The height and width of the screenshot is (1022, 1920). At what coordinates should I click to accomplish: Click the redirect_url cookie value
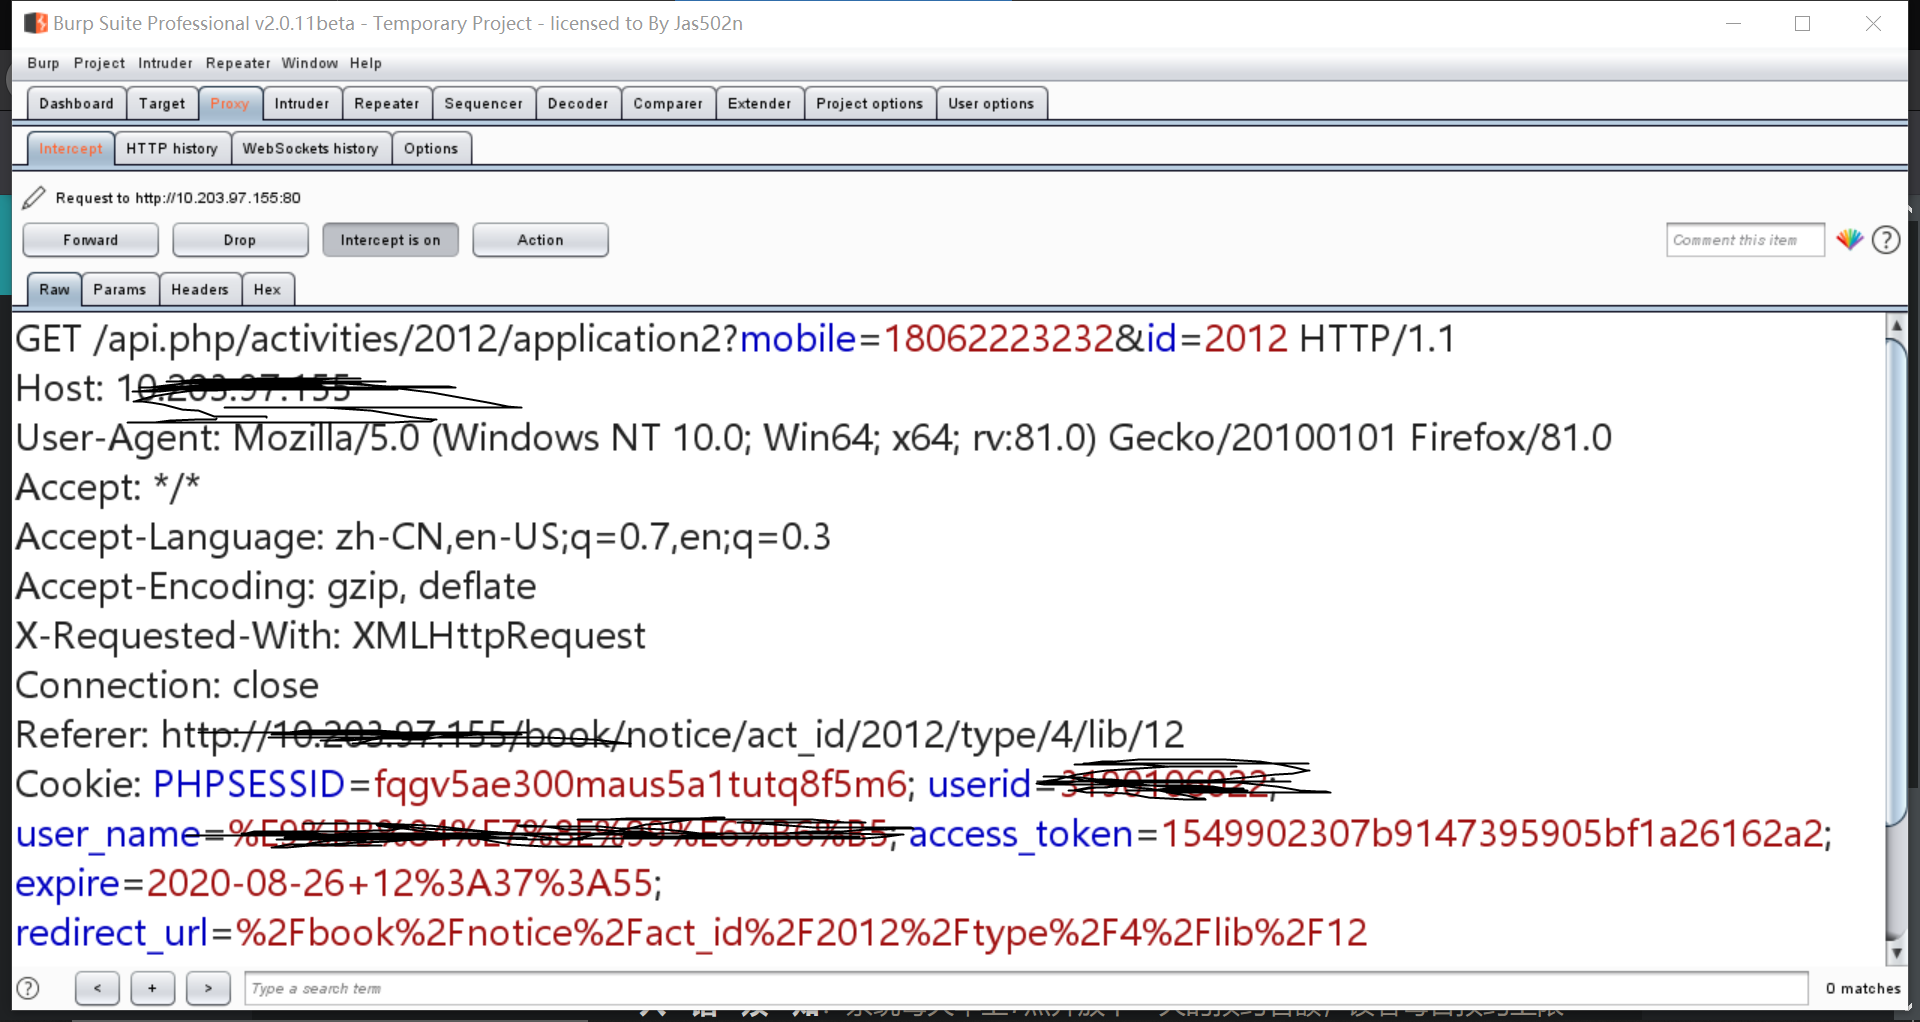coord(801,933)
